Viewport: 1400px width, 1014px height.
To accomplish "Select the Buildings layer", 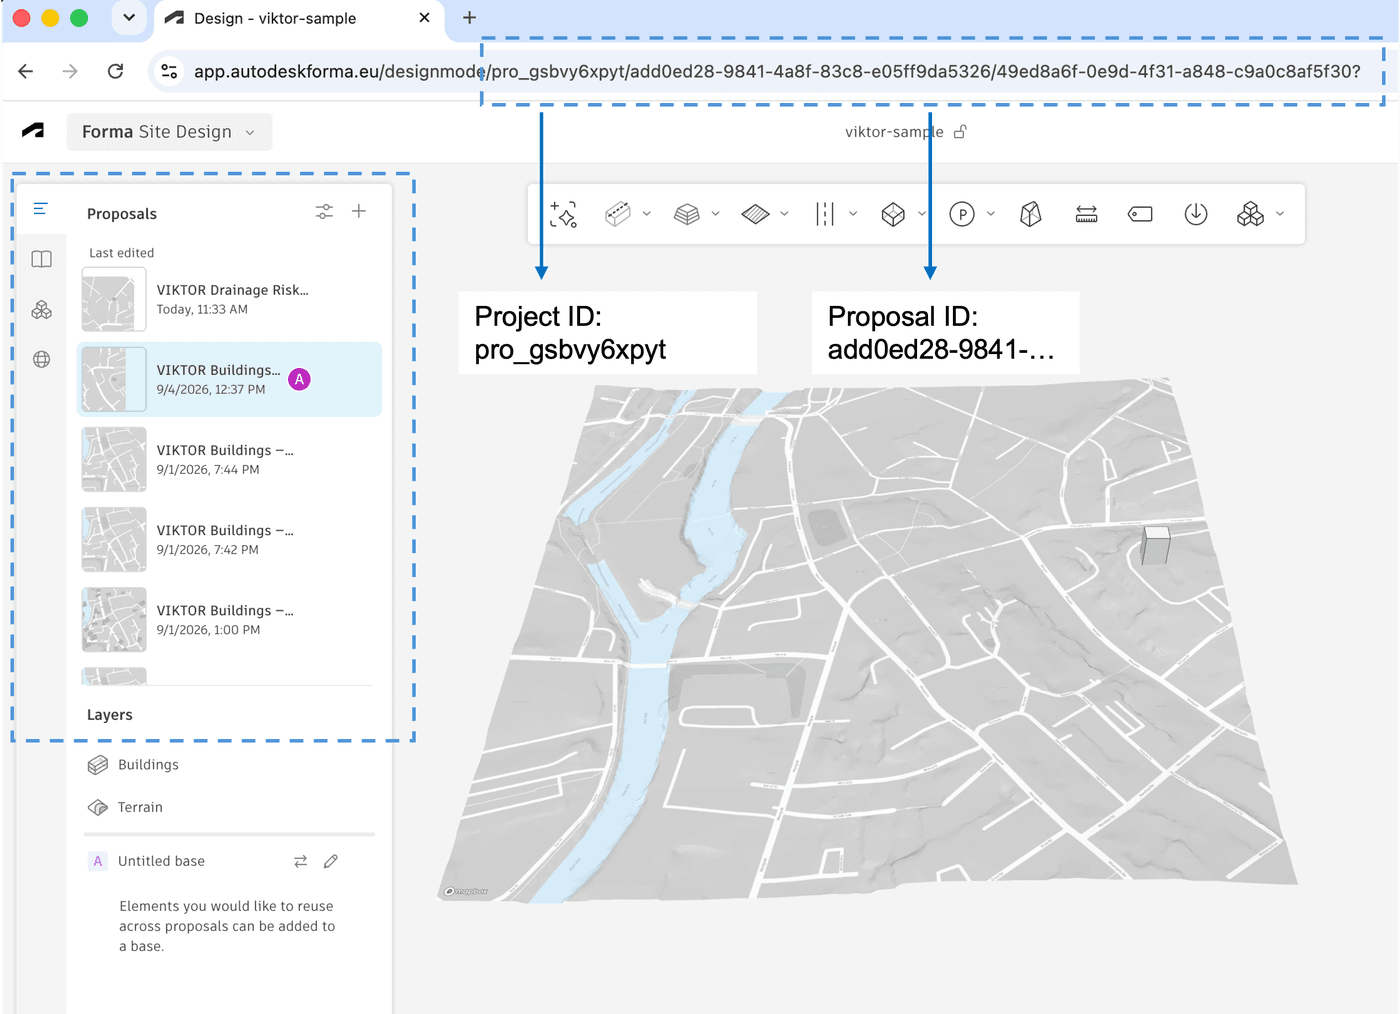I will (148, 765).
